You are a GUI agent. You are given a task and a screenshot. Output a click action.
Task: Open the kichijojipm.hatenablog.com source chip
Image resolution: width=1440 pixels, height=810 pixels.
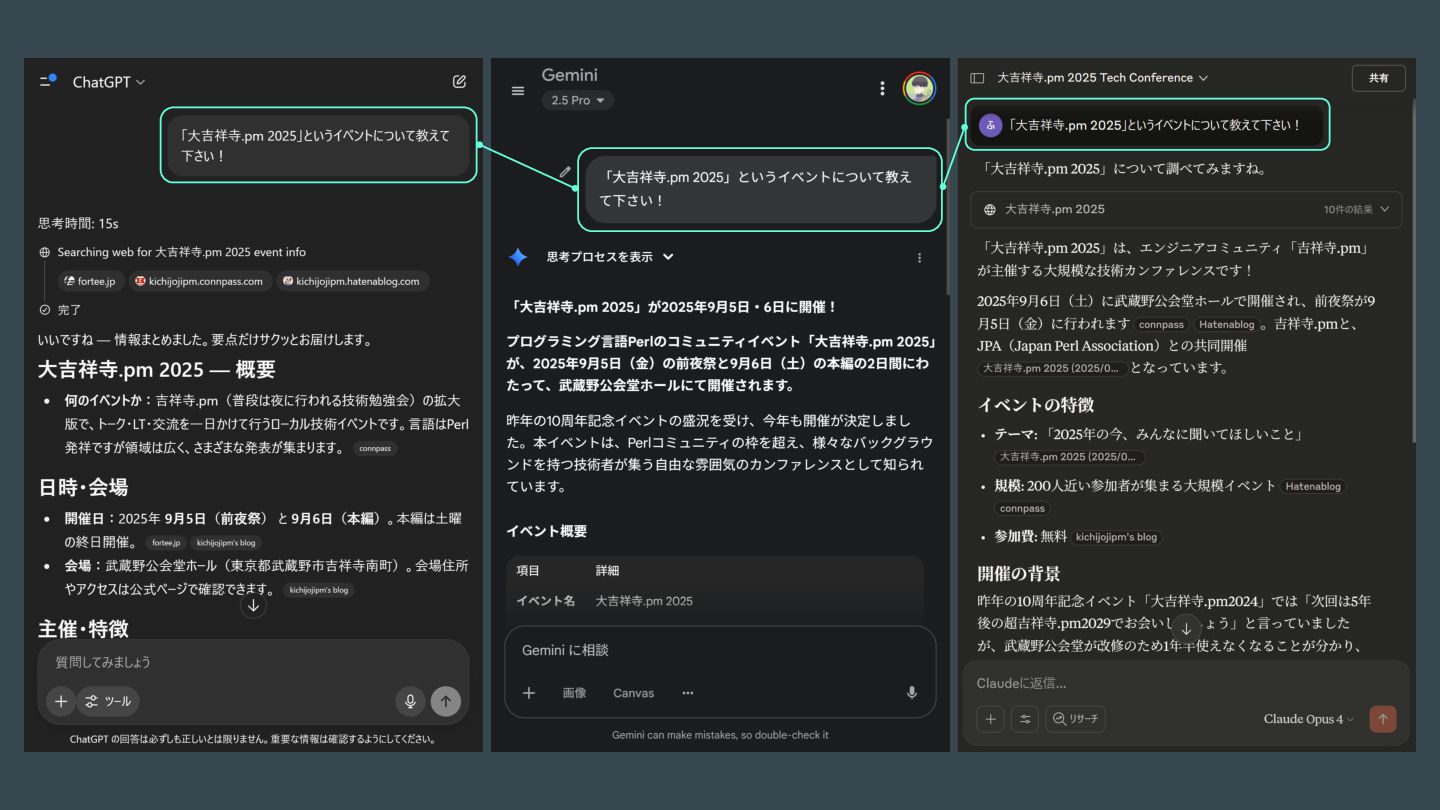(x=352, y=281)
